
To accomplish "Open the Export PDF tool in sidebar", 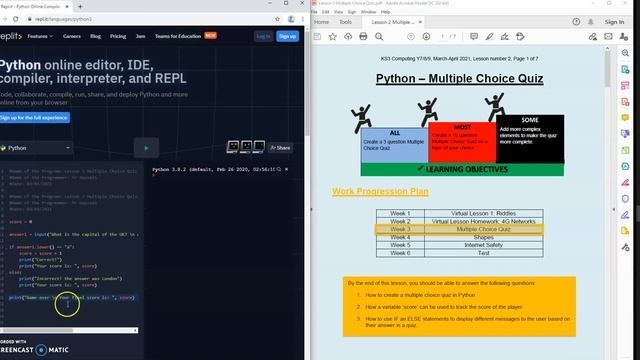I will 625,69.
